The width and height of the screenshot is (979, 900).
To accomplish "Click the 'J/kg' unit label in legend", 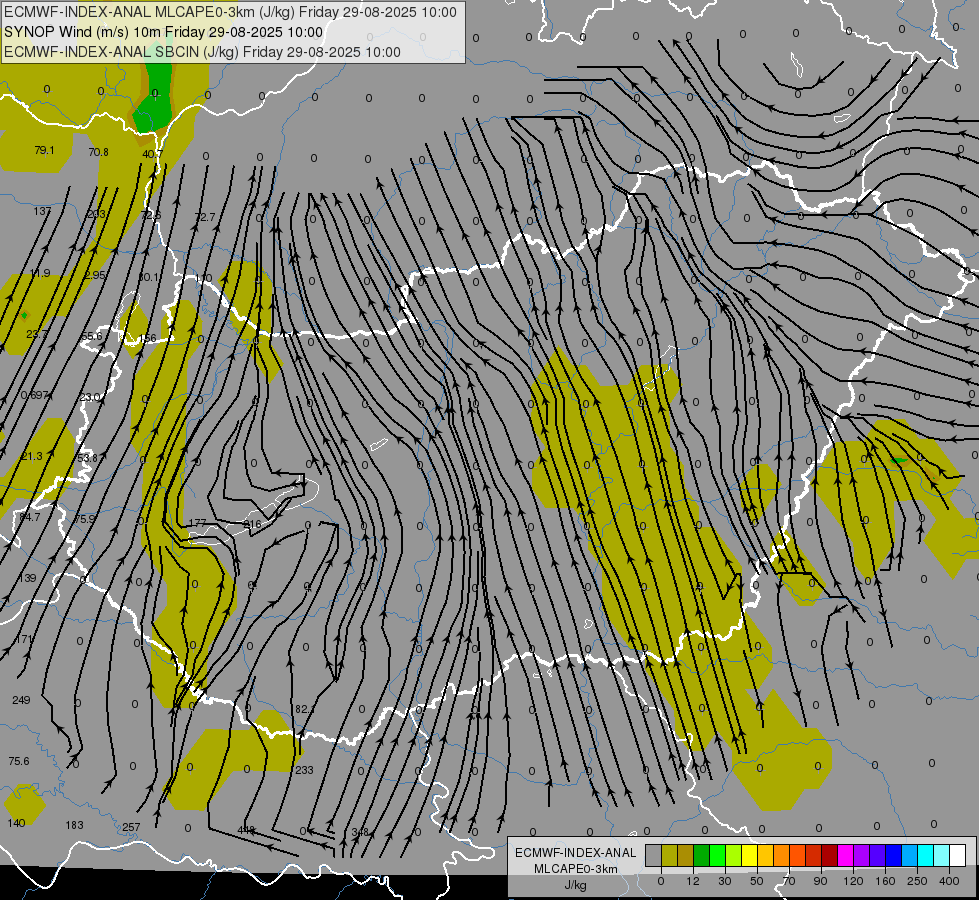I will click(x=576, y=885).
